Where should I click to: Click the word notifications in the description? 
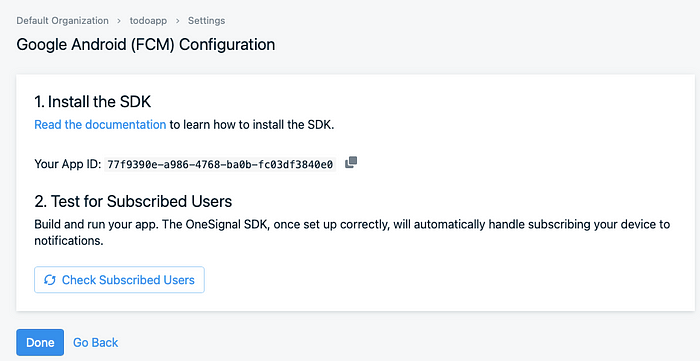tap(69, 241)
